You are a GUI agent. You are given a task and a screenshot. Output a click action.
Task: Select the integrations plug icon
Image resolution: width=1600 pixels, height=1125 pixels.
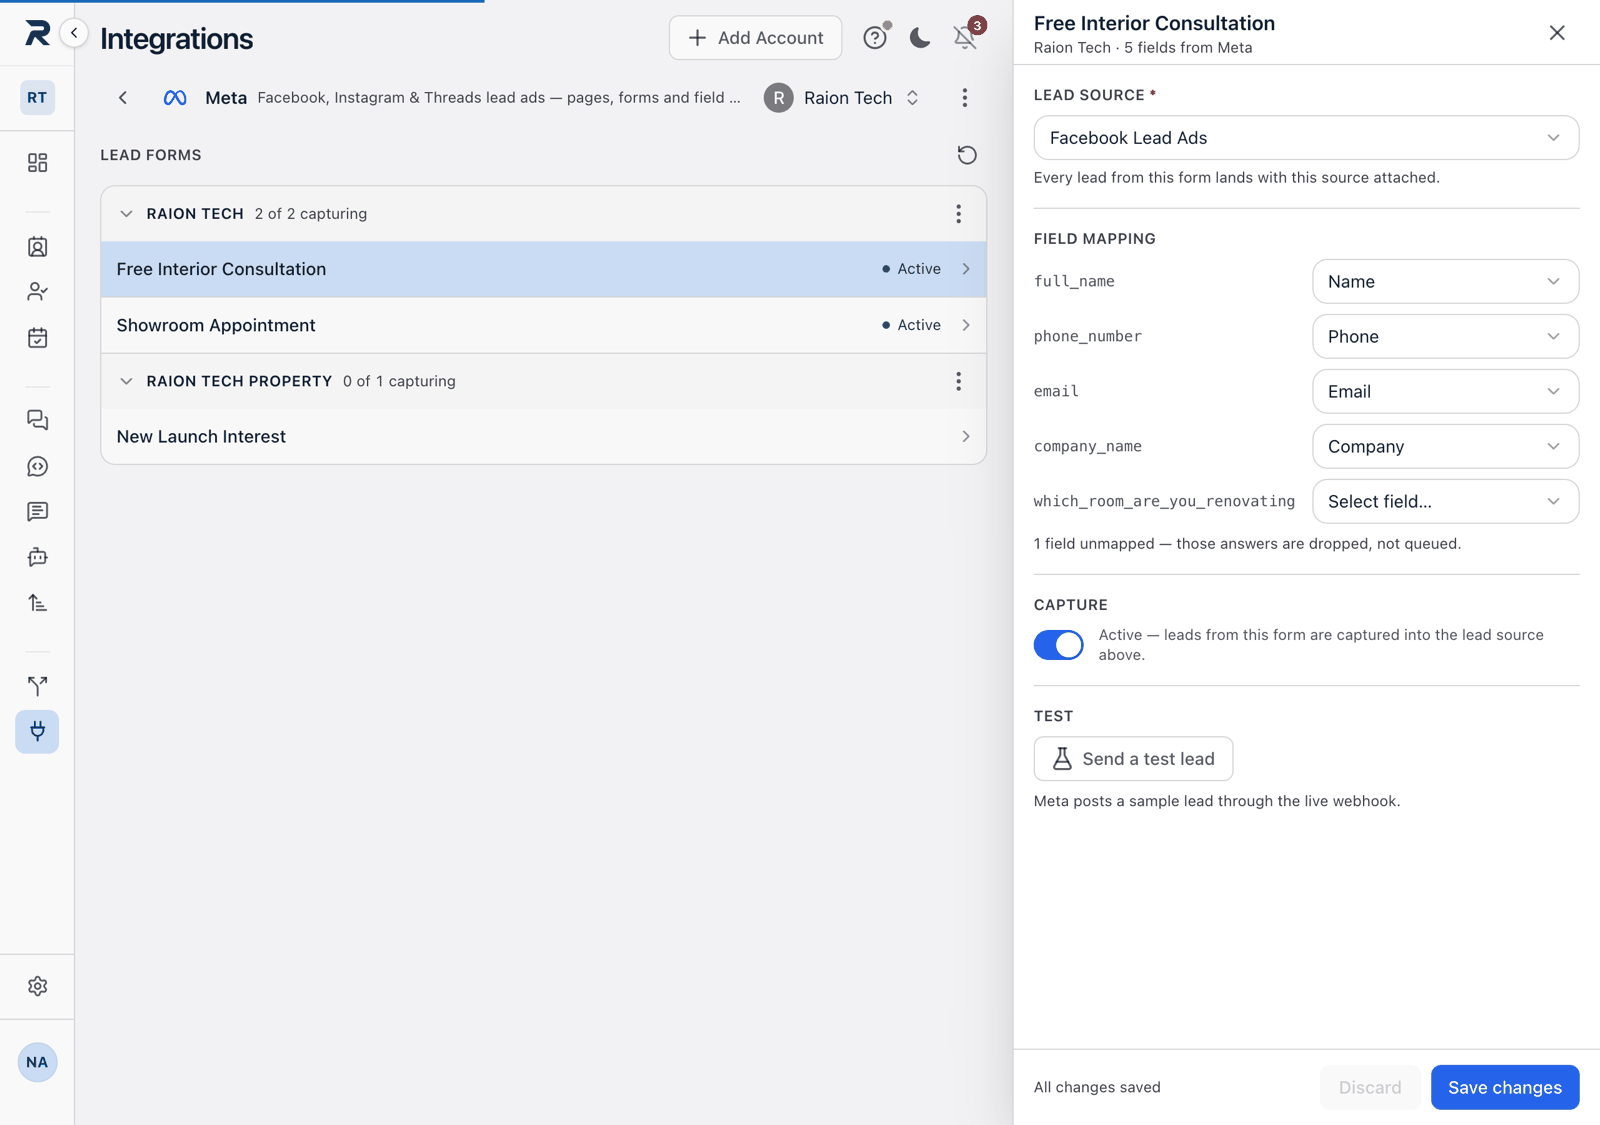[37, 731]
